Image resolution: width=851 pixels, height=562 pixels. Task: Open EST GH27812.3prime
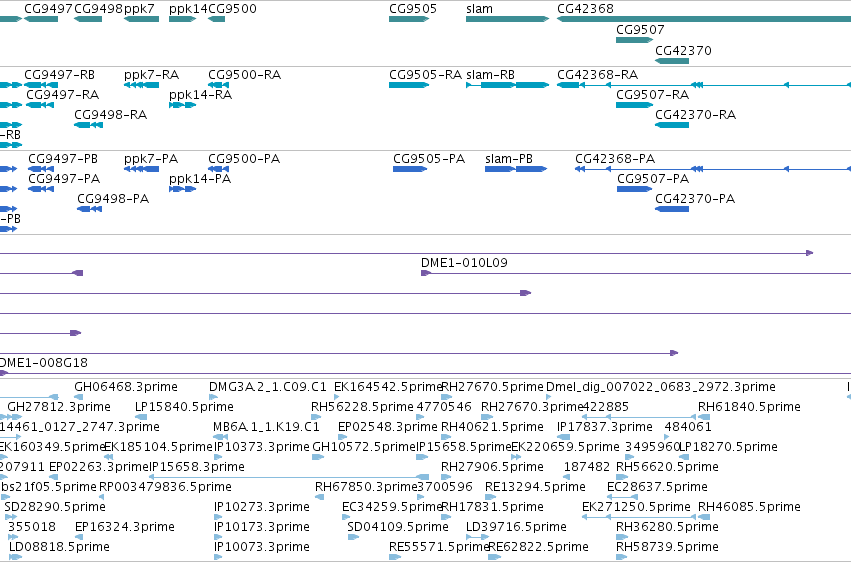tap(59, 407)
